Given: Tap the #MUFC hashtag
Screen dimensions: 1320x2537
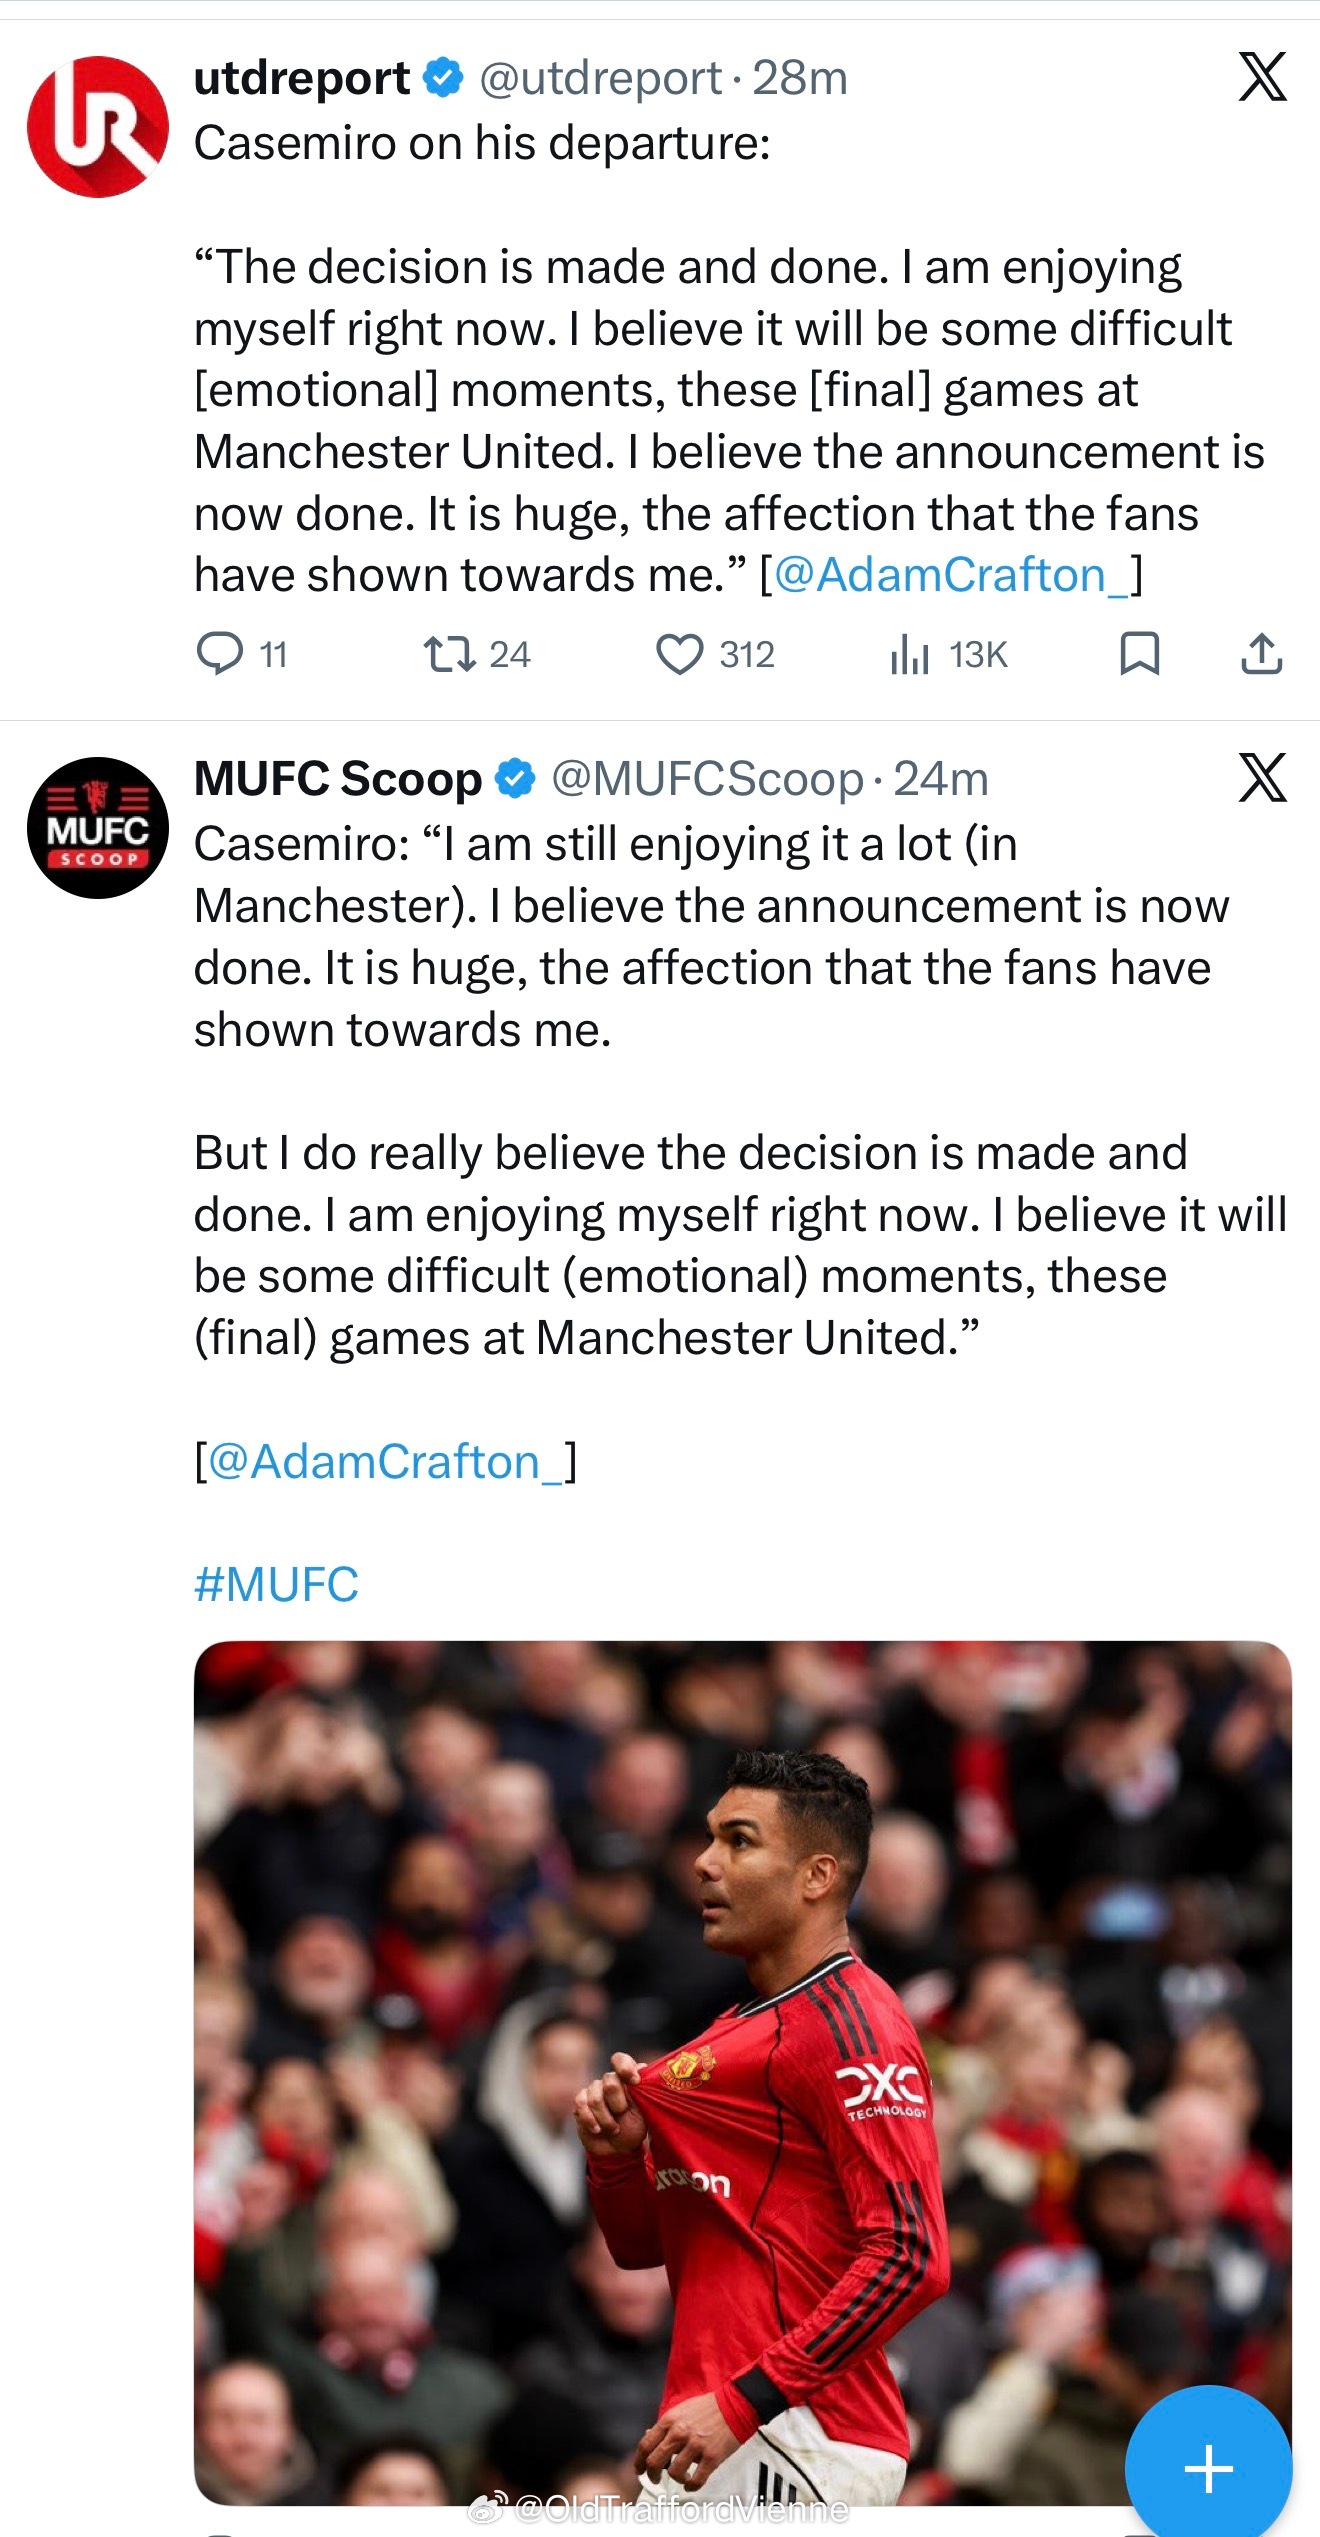Looking at the screenshot, I should pos(276,1585).
